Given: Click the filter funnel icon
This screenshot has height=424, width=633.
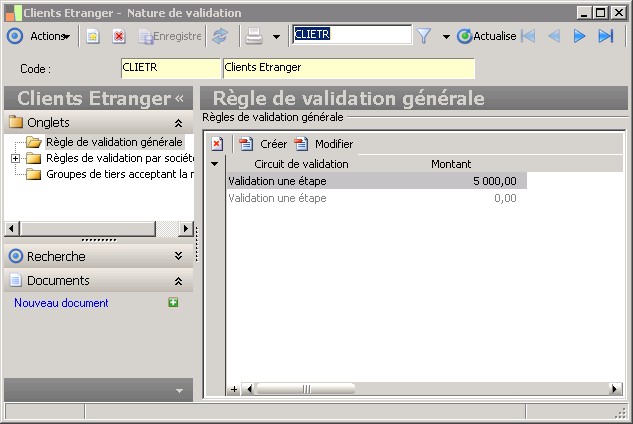Looking at the screenshot, I should coord(424,36).
